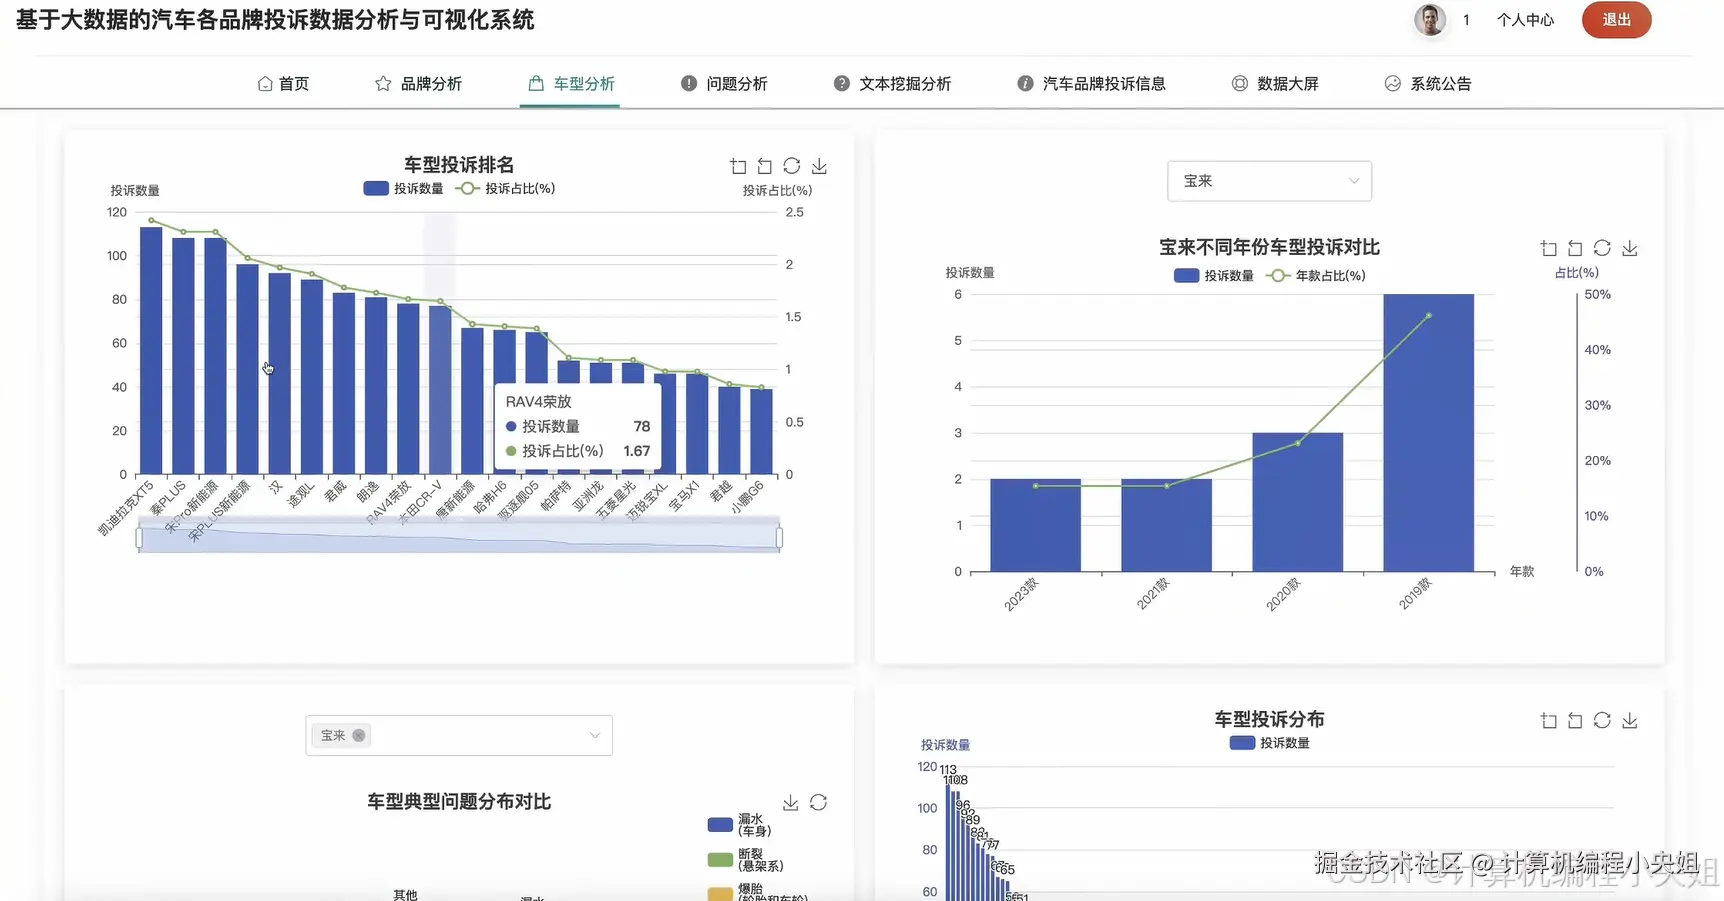Viewport: 1724px width, 901px height.
Task: Activate zoom selection on 车型投诉分布 chart
Action: [1548, 719]
